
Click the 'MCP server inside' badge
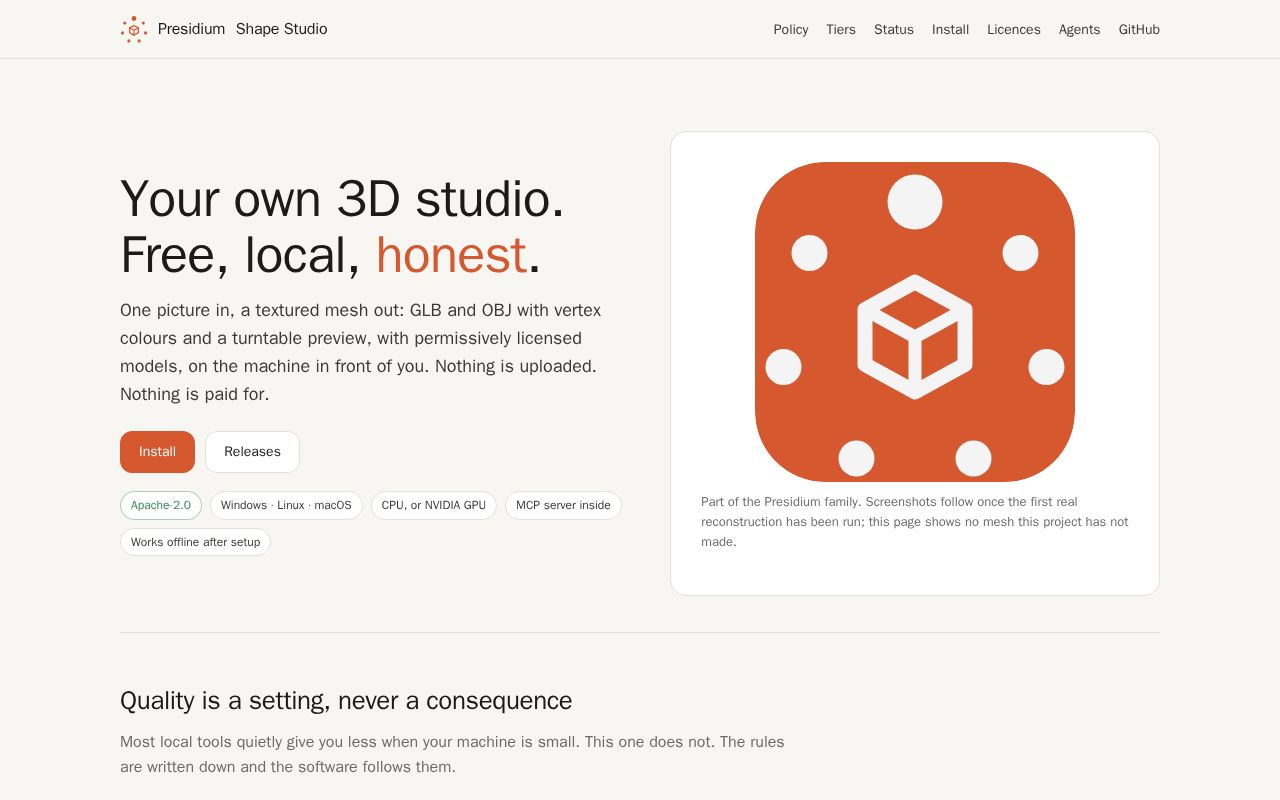[563, 505]
